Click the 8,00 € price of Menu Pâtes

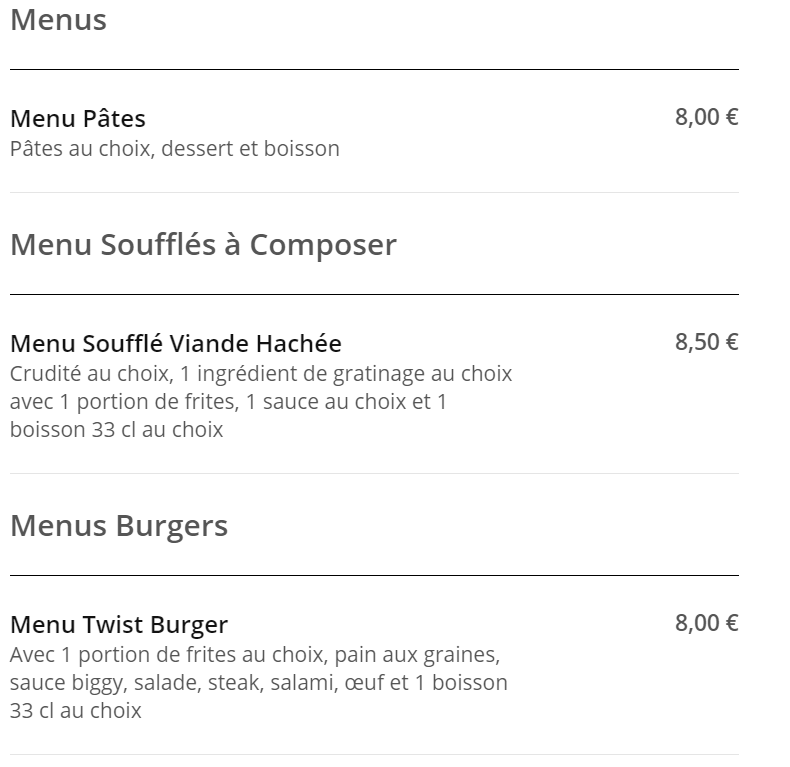pos(706,117)
